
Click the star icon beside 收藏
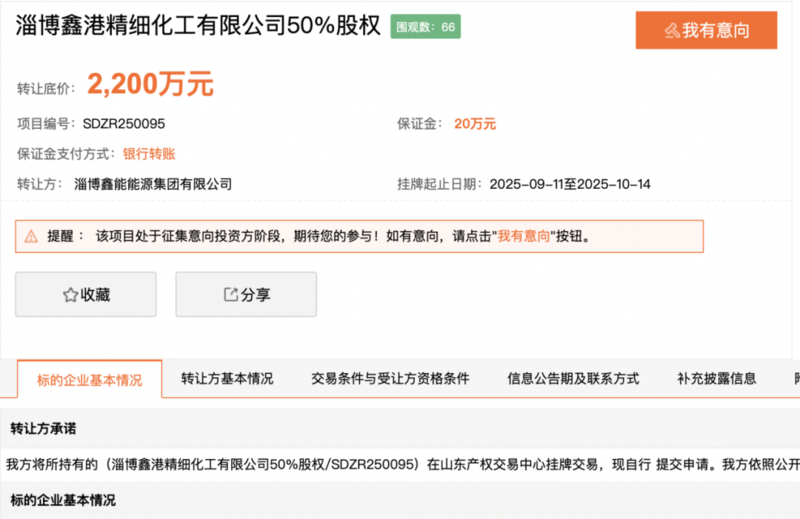[x=70, y=294]
